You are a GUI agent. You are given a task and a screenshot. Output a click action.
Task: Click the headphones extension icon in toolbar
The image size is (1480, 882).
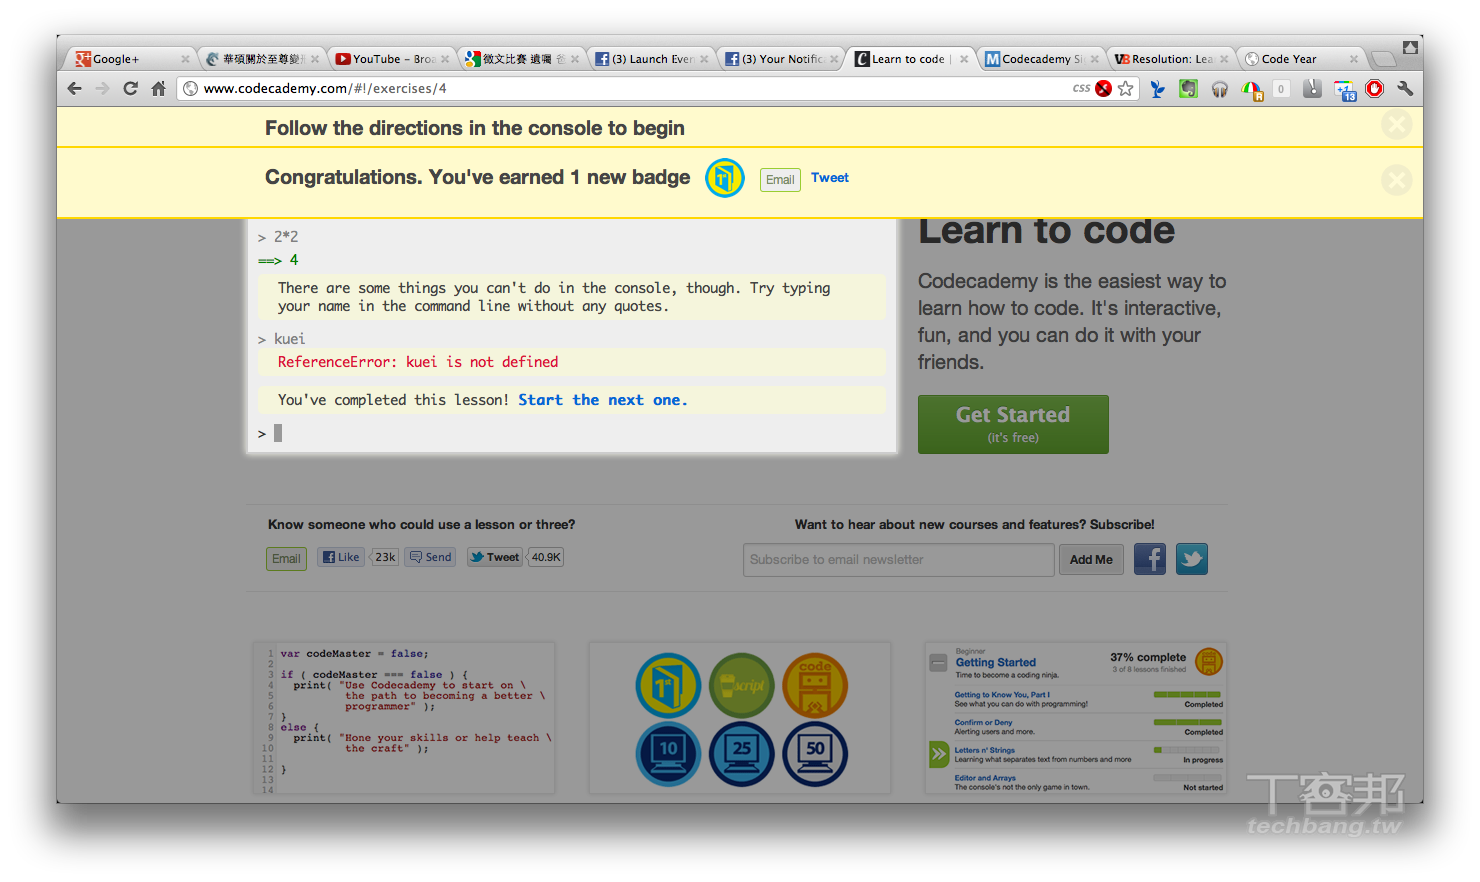1219,89
